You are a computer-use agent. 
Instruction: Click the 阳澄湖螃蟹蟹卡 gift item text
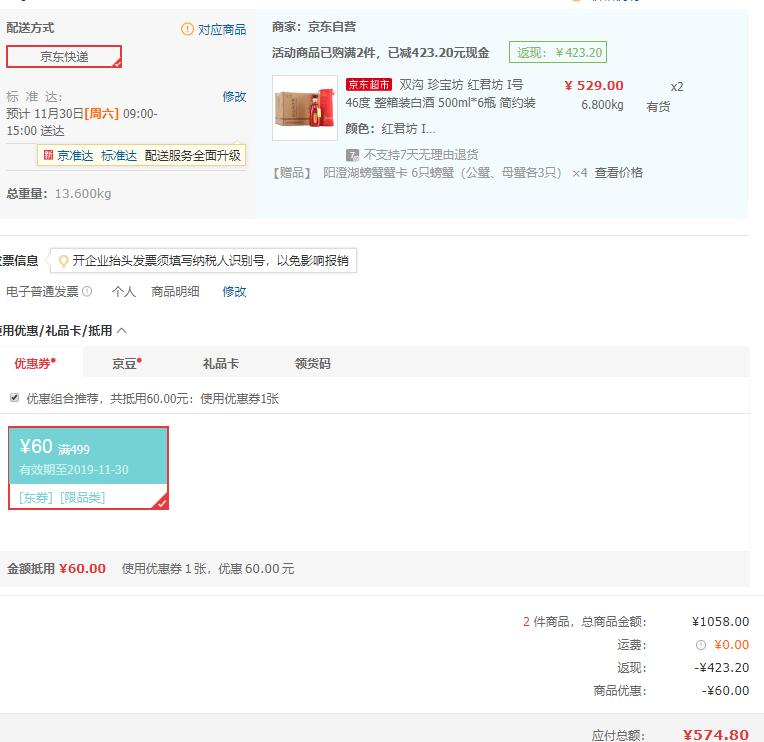pos(442,172)
